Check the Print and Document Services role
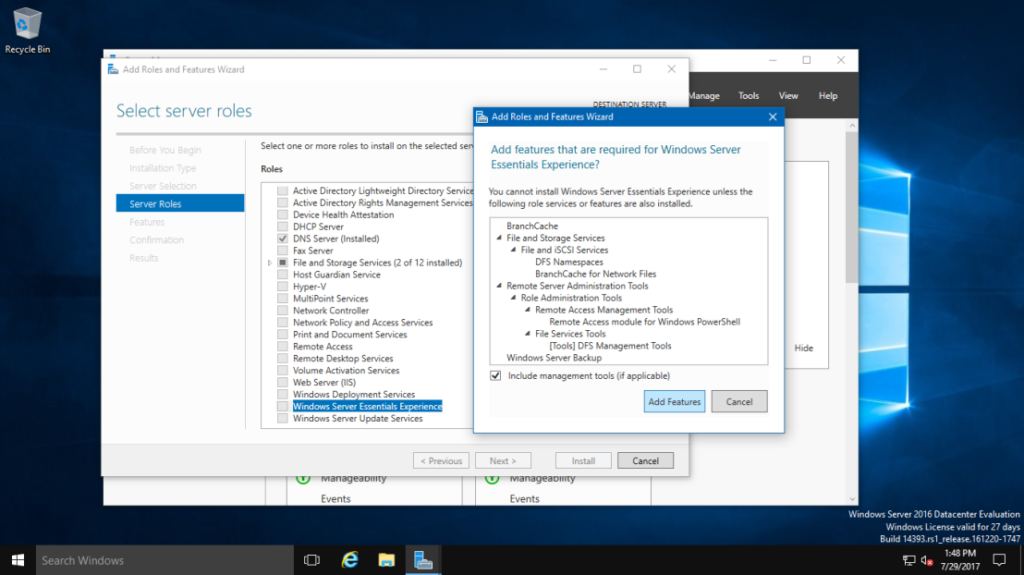This screenshot has height=575, width=1024. [282, 335]
